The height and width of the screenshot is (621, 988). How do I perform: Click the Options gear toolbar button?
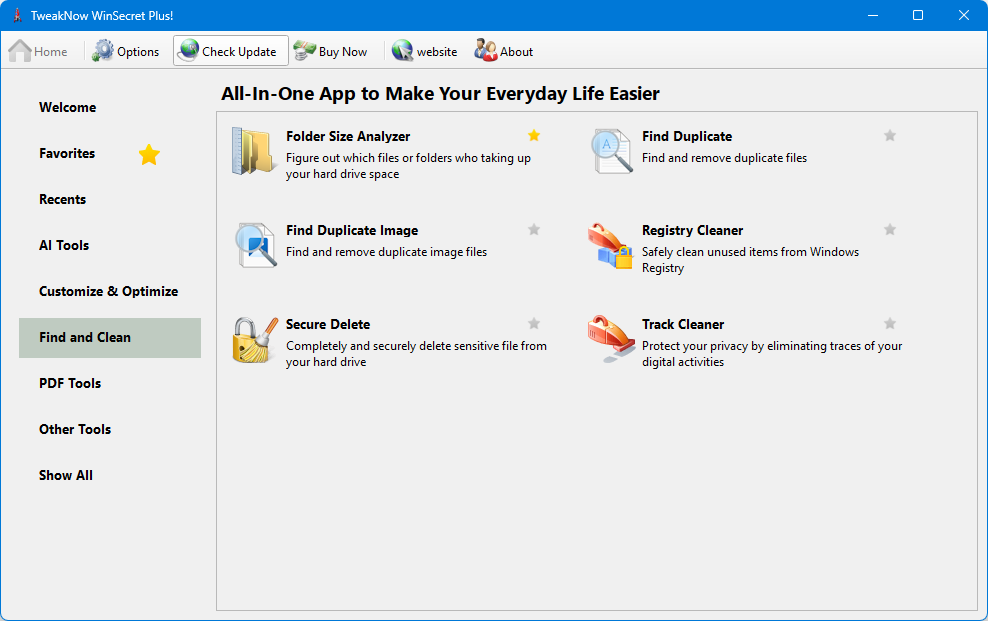[126, 51]
